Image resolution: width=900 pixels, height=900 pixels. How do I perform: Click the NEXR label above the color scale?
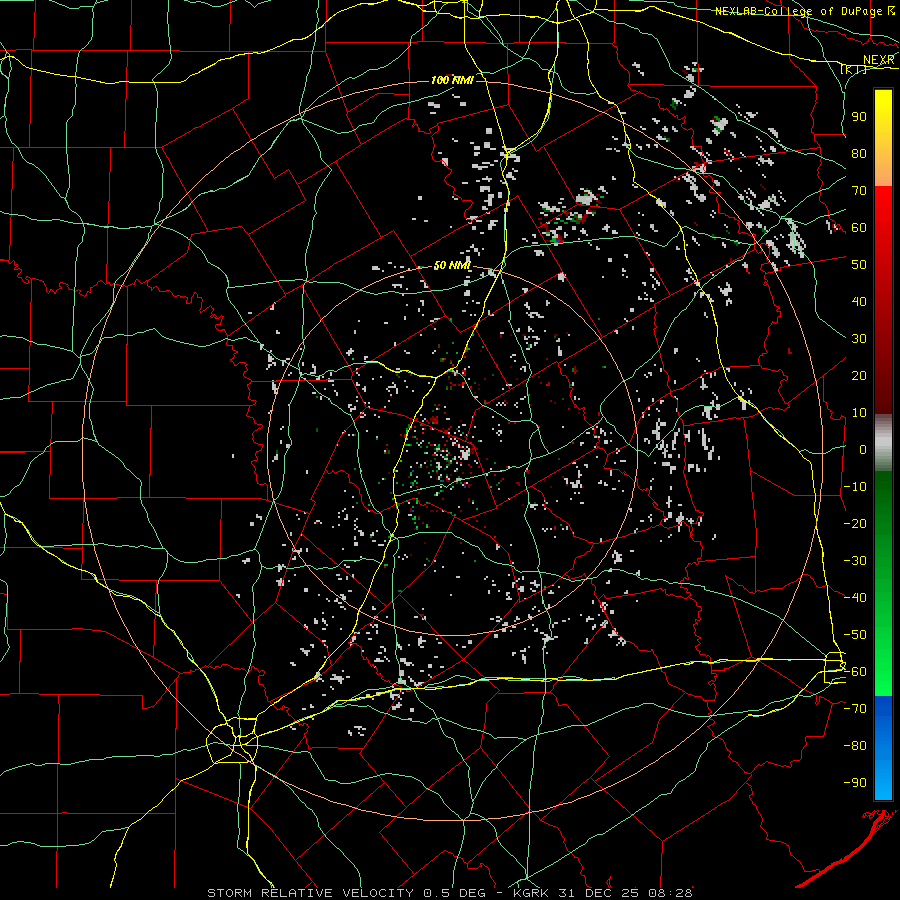879,60
